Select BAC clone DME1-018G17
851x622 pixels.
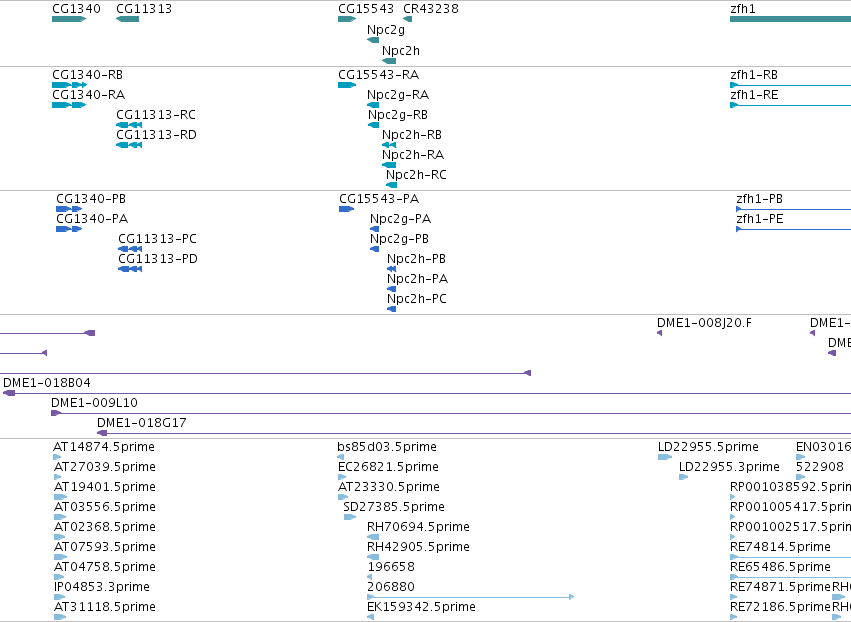tap(142, 423)
